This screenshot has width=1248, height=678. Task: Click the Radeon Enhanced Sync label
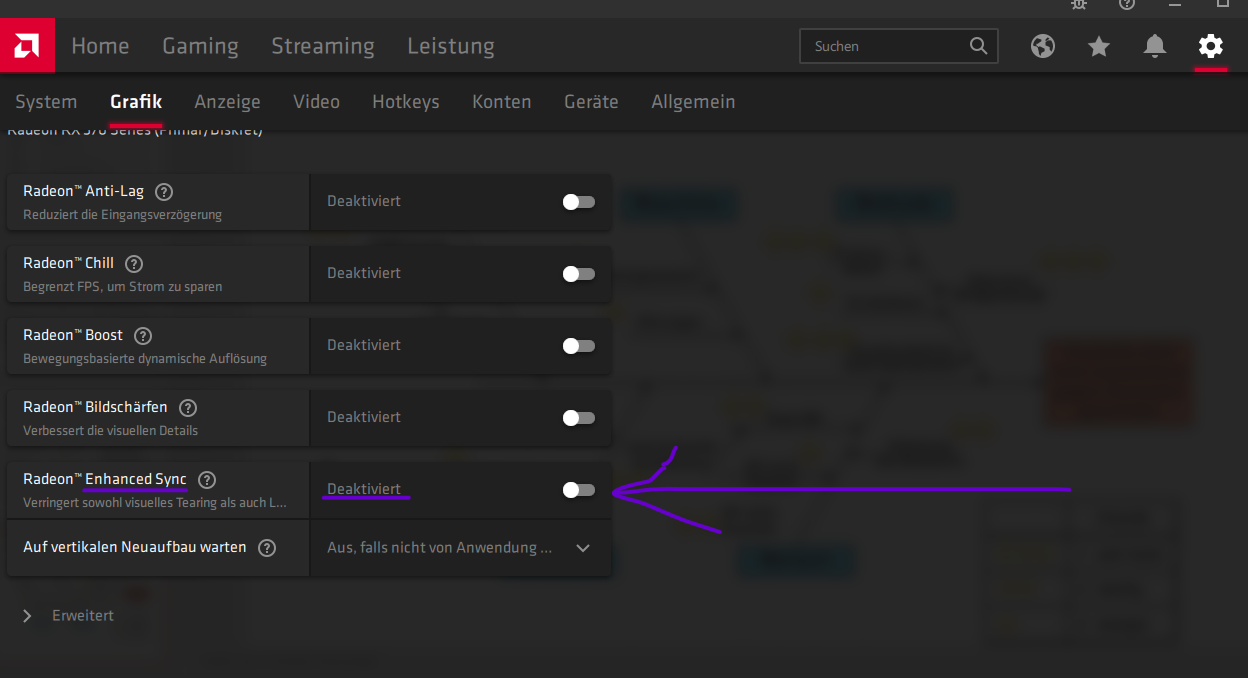tap(105, 479)
